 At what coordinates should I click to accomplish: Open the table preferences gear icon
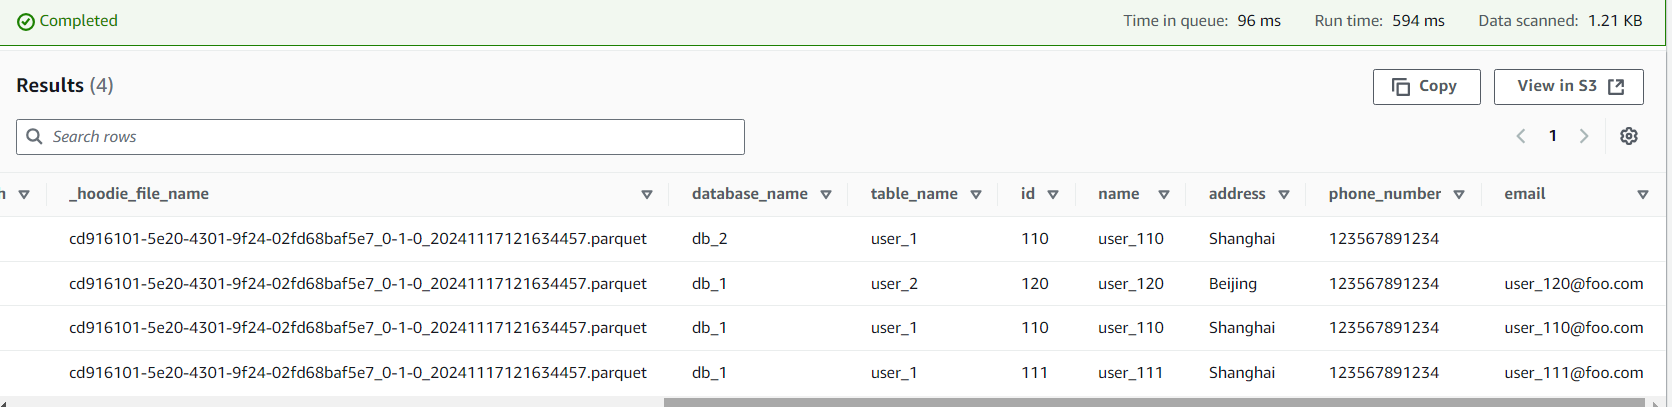(x=1629, y=136)
